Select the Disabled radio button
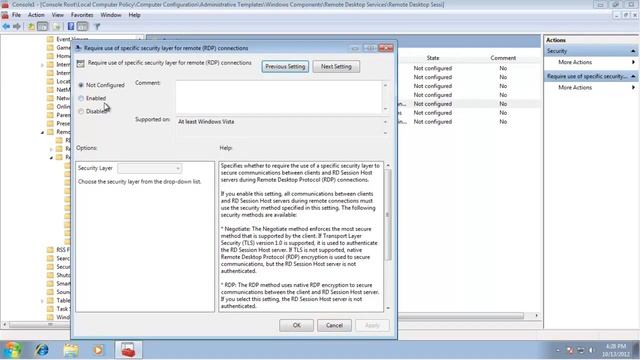 point(81,111)
